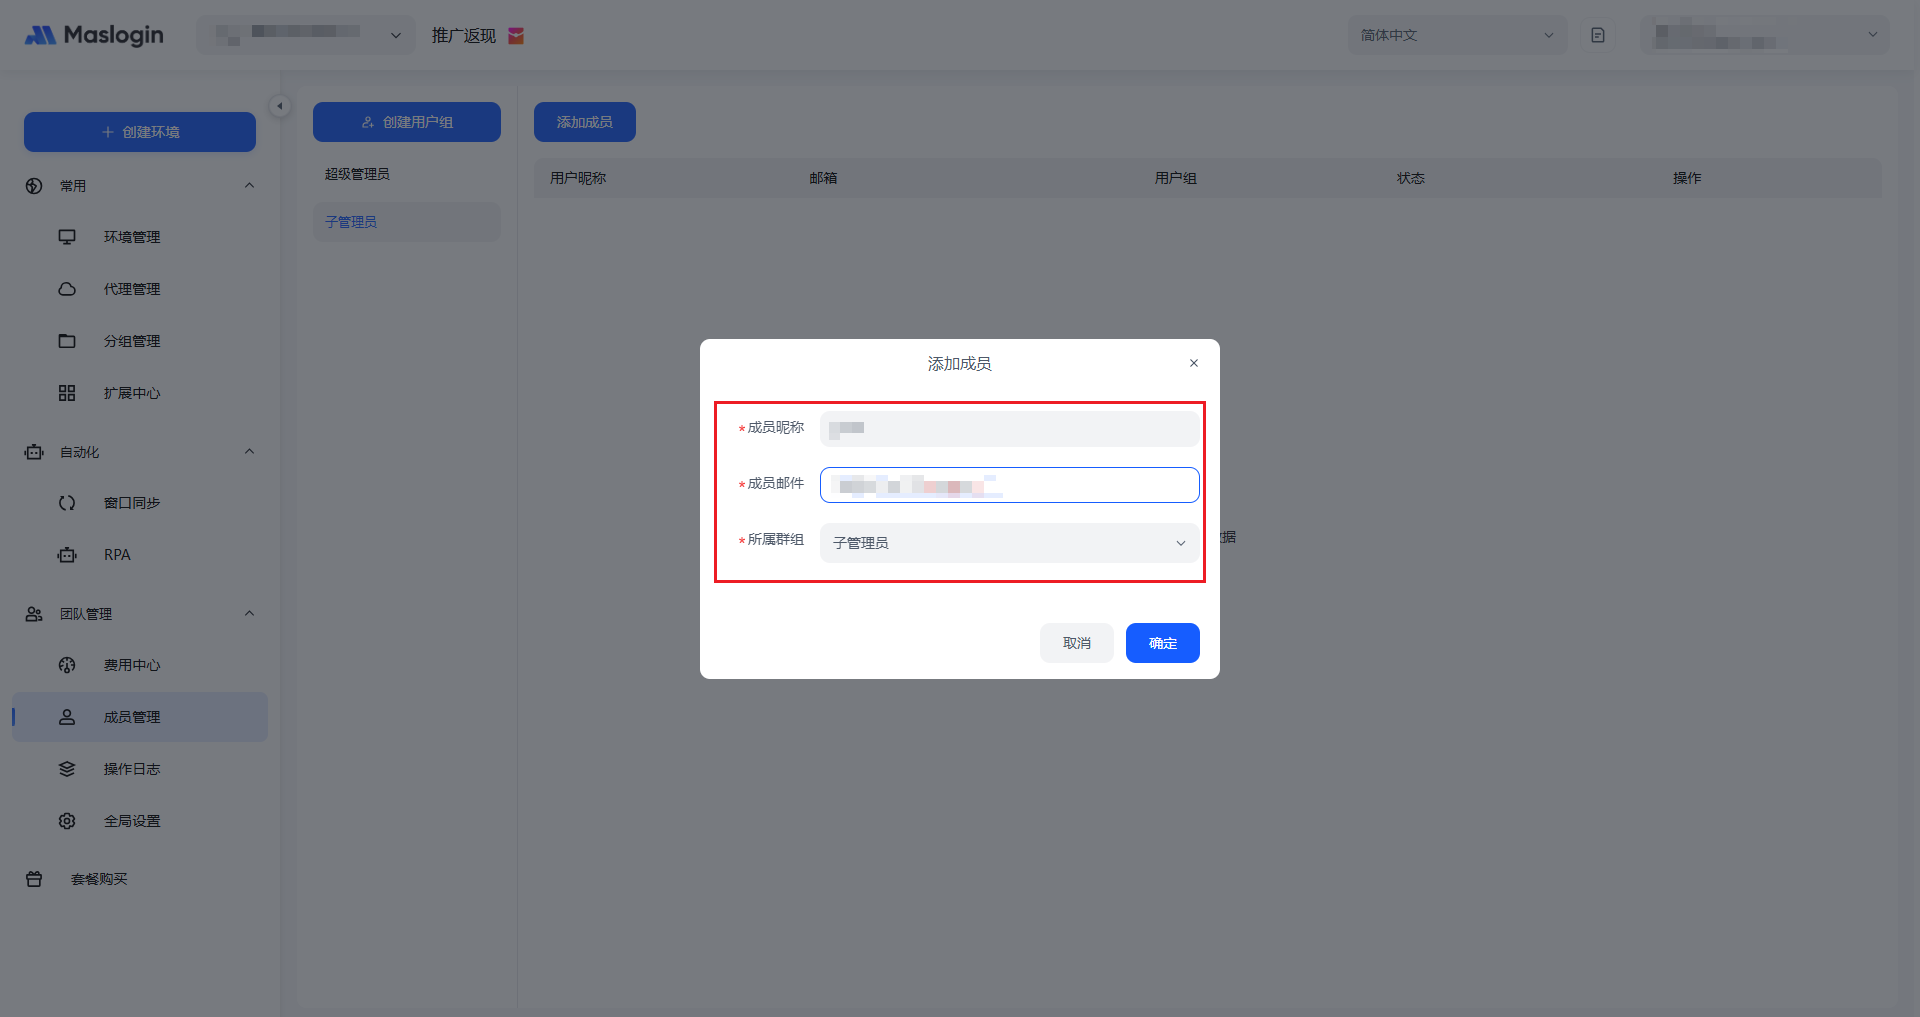Screen dimensions: 1920x1017
Task: Collapse the 常用 menu section
Action: (249, 186)
